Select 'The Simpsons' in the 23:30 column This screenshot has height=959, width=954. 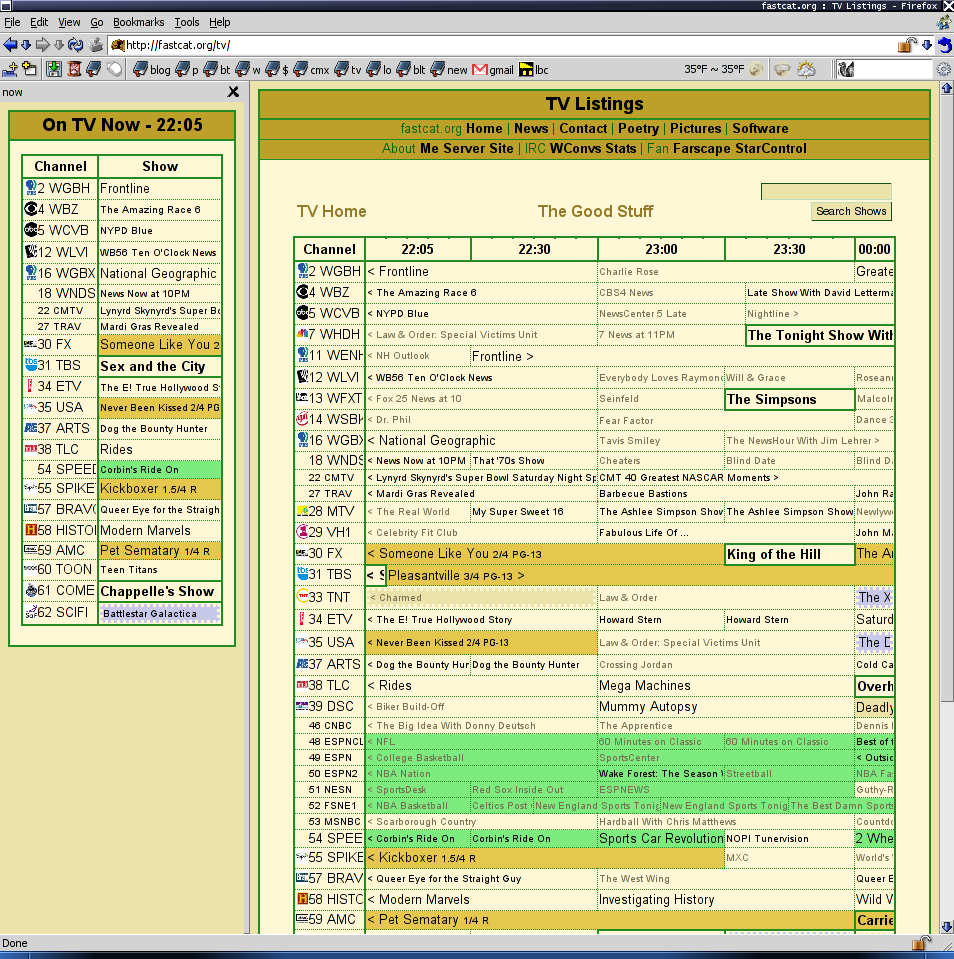[x=789, y=399]
